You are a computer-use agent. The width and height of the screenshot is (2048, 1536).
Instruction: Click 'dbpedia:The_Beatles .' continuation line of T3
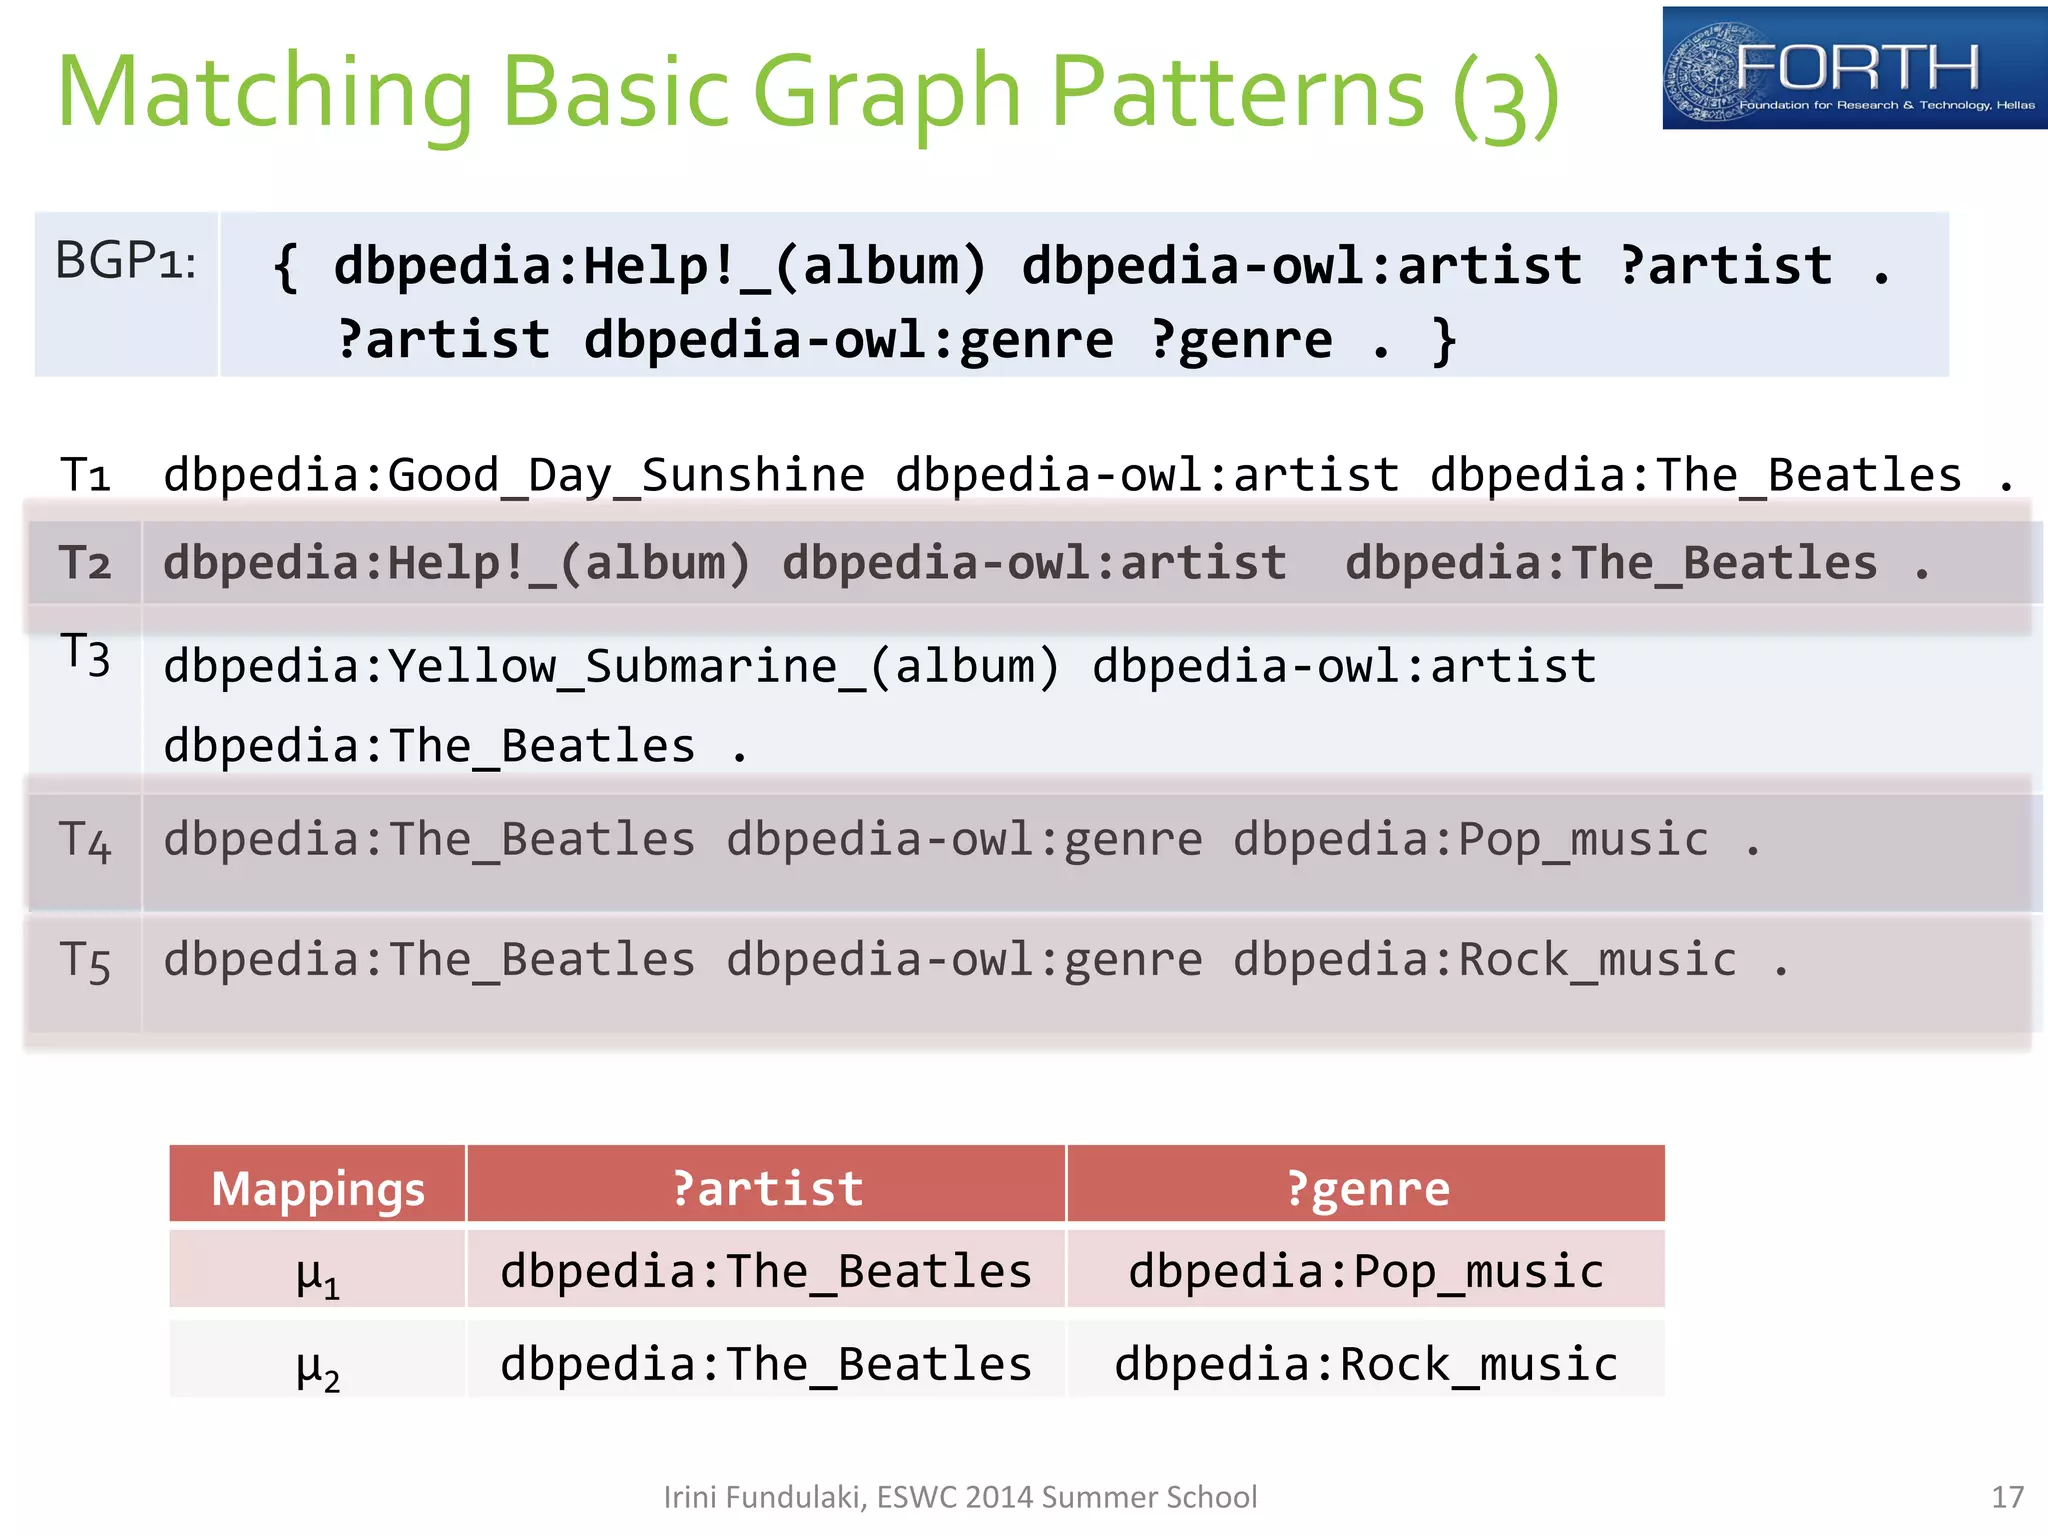point(456,746)
